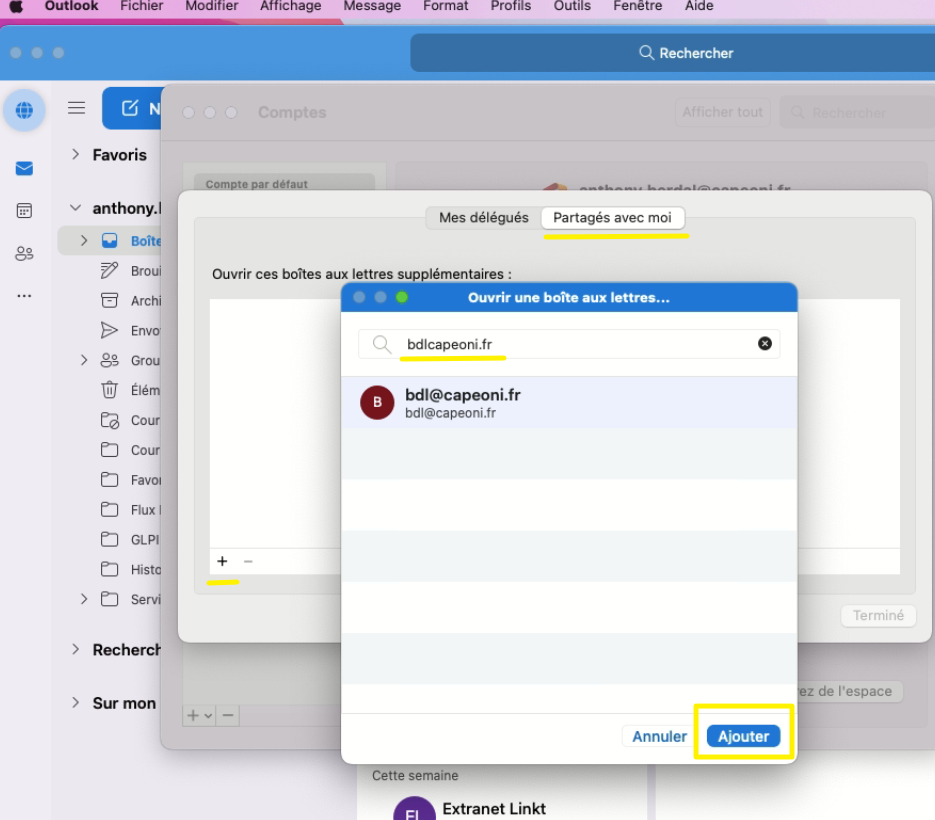
Task: Open the sent items paper plane icon
Action: pos(110,330)
